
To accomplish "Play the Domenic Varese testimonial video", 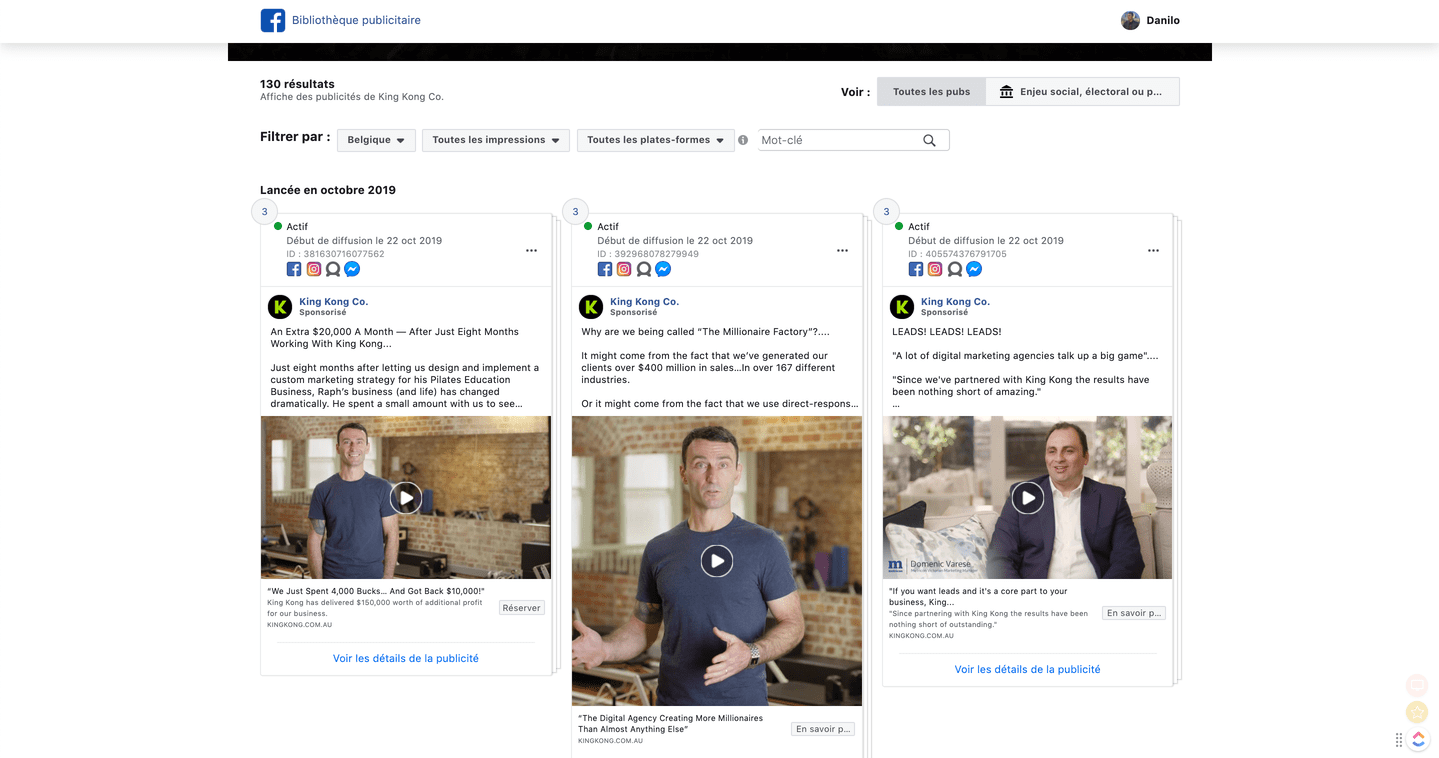I will [x=1027, y=498].
